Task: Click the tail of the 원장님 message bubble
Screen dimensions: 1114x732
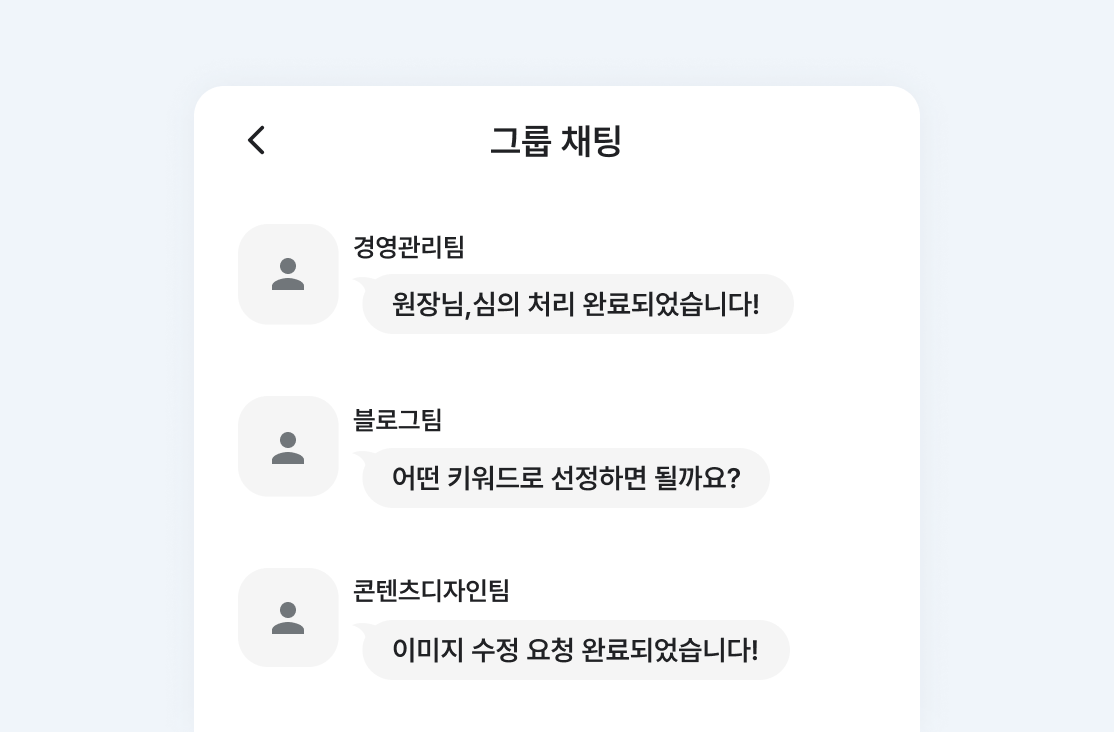Action: click(360, 282)
